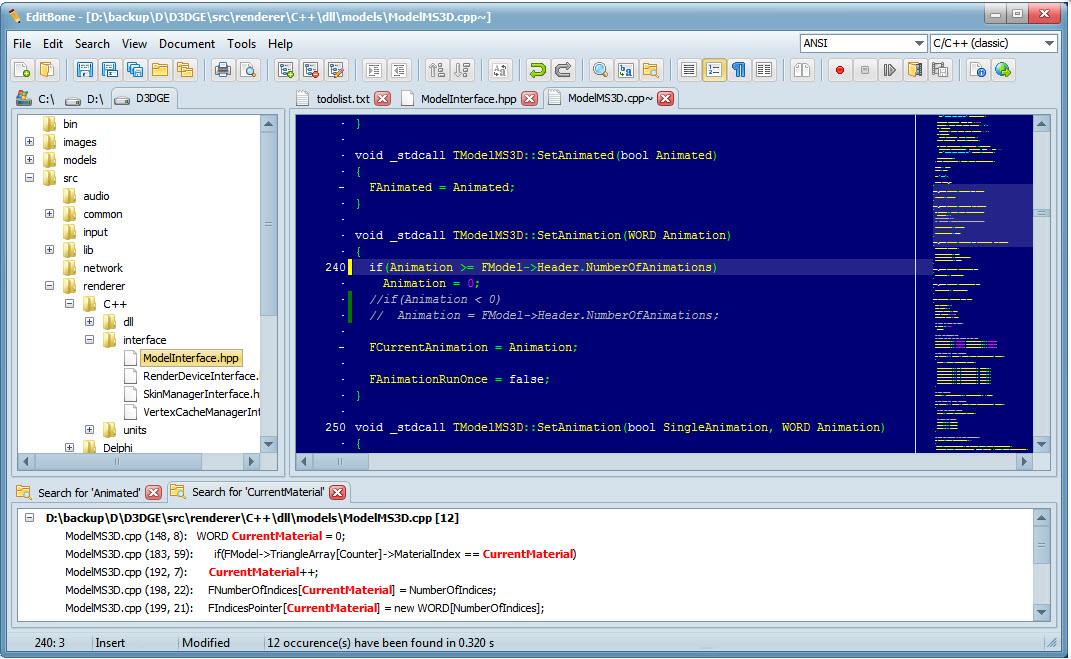Click the Open macro film-folder icon
1071x659 pixels.
coord(915,70)
